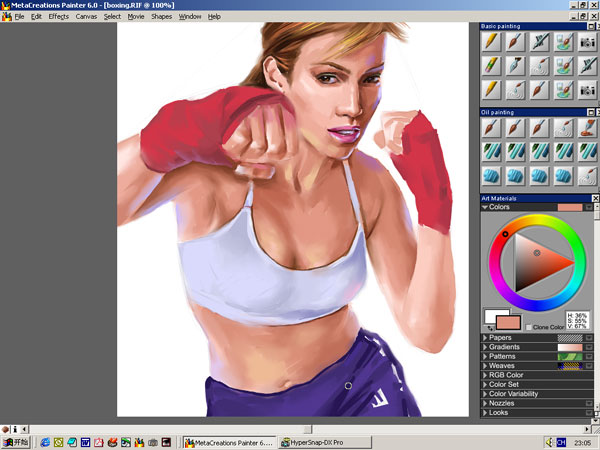Choose the pencil with eraser brush

pyautogui.click(x=491, y=65)
